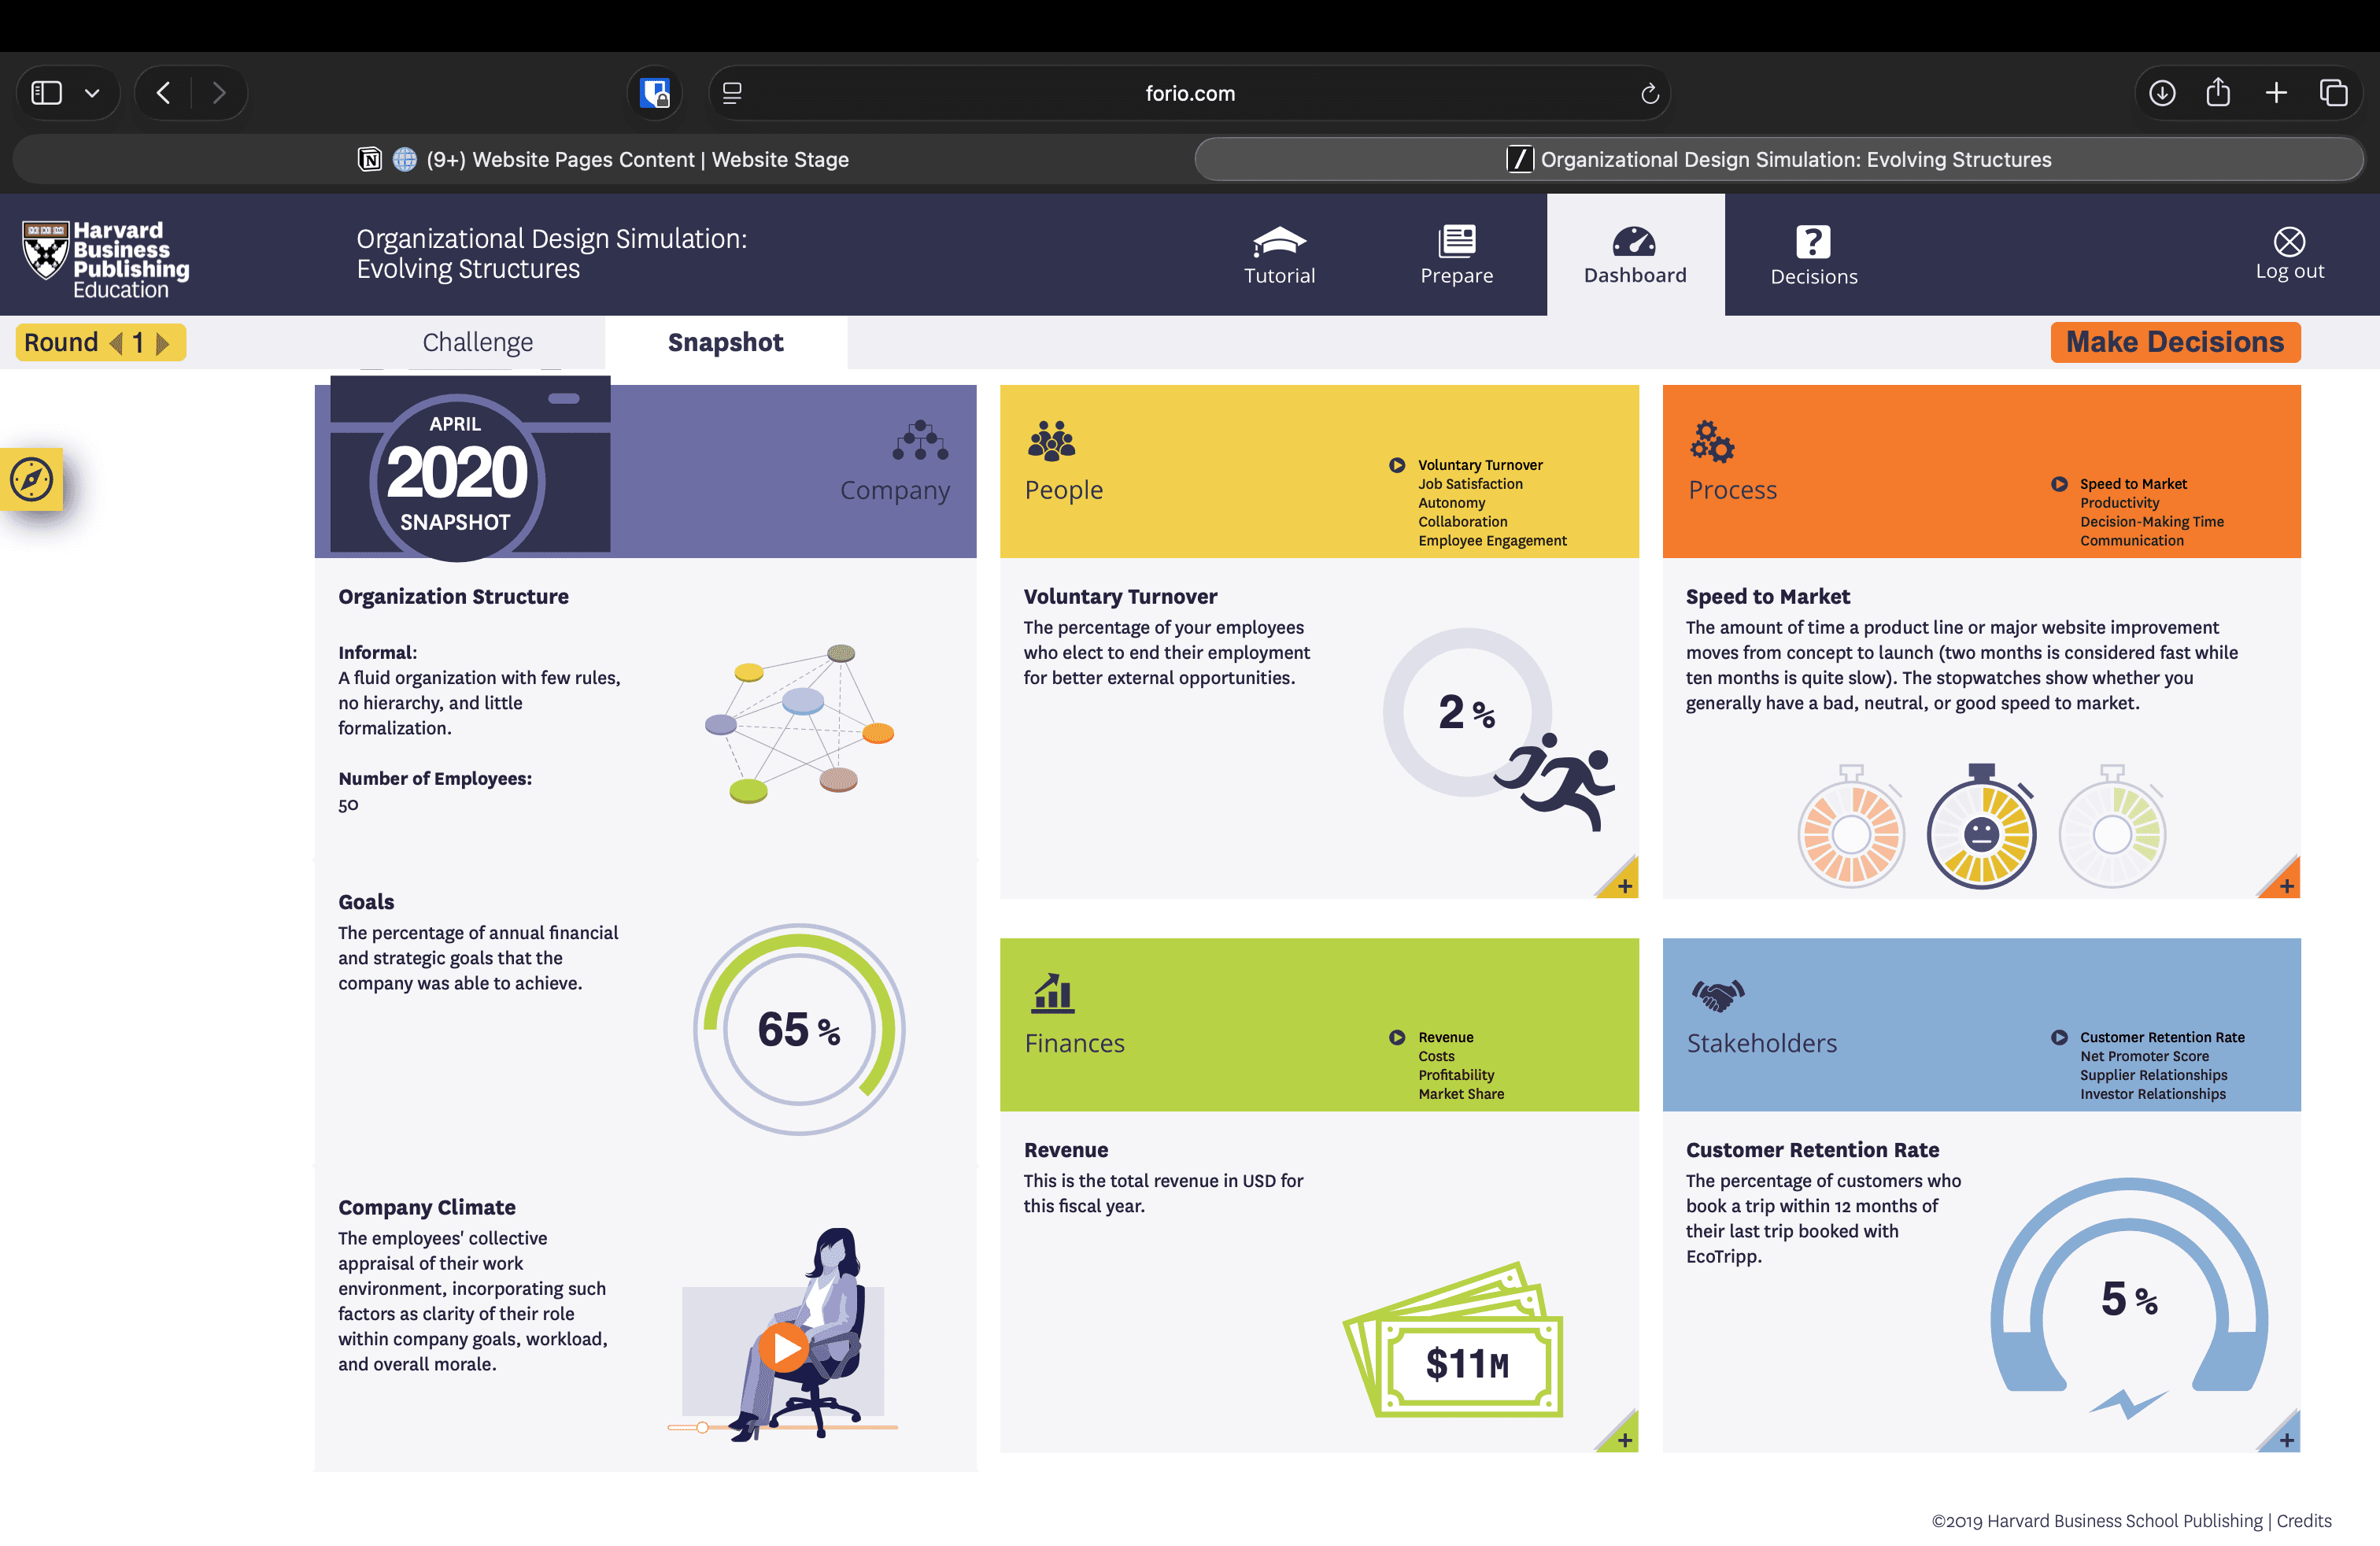Select Productivity metric under Process
The width and height of the screenshot is (2380, 1546).
tap(2119, 503)
